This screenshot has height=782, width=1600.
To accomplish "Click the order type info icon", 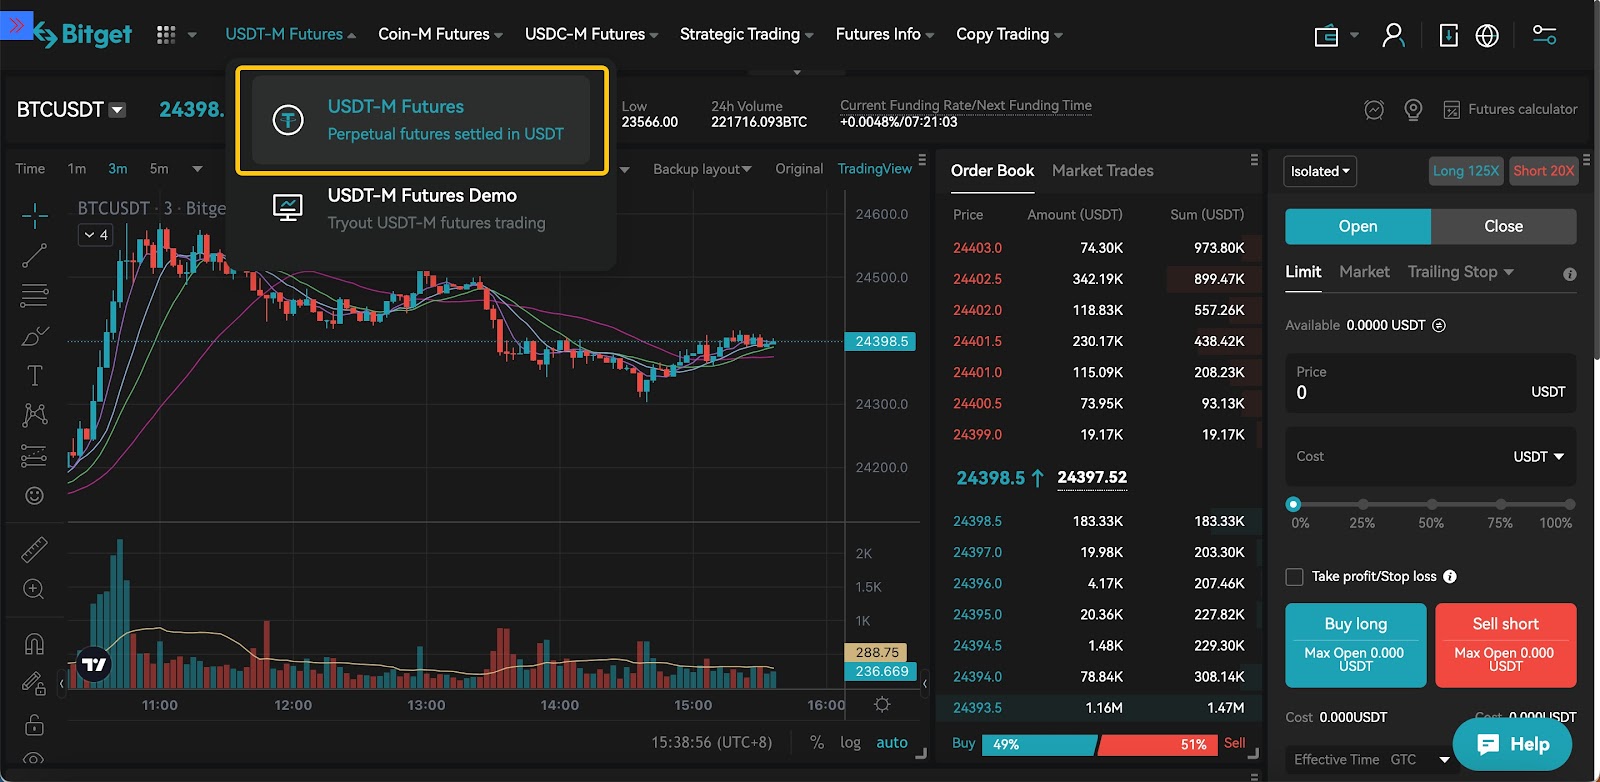I will click(1570, 274).
